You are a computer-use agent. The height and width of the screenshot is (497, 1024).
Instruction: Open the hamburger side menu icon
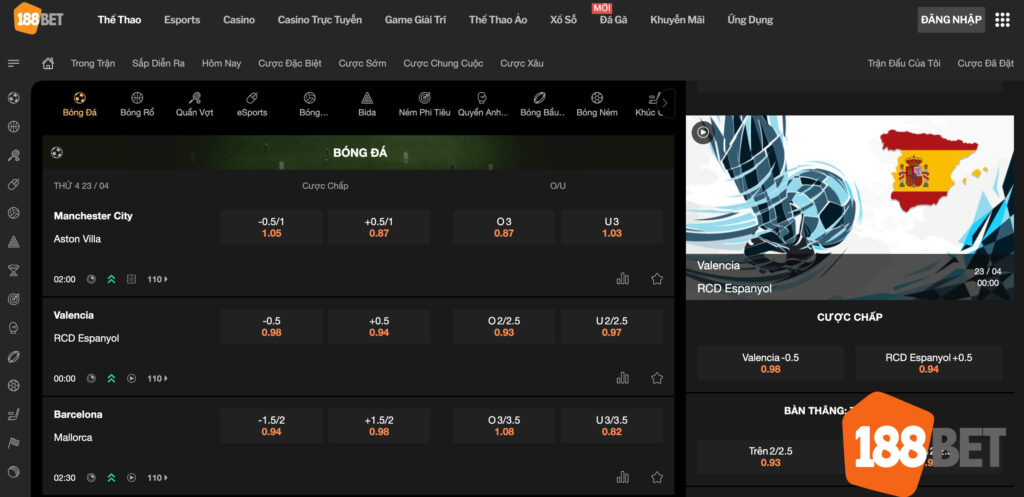(x=14, y=63)
